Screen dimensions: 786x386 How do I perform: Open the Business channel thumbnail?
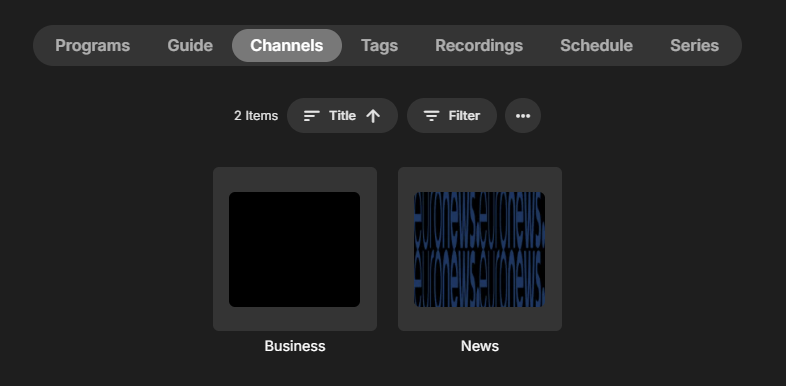coord(295,249)
